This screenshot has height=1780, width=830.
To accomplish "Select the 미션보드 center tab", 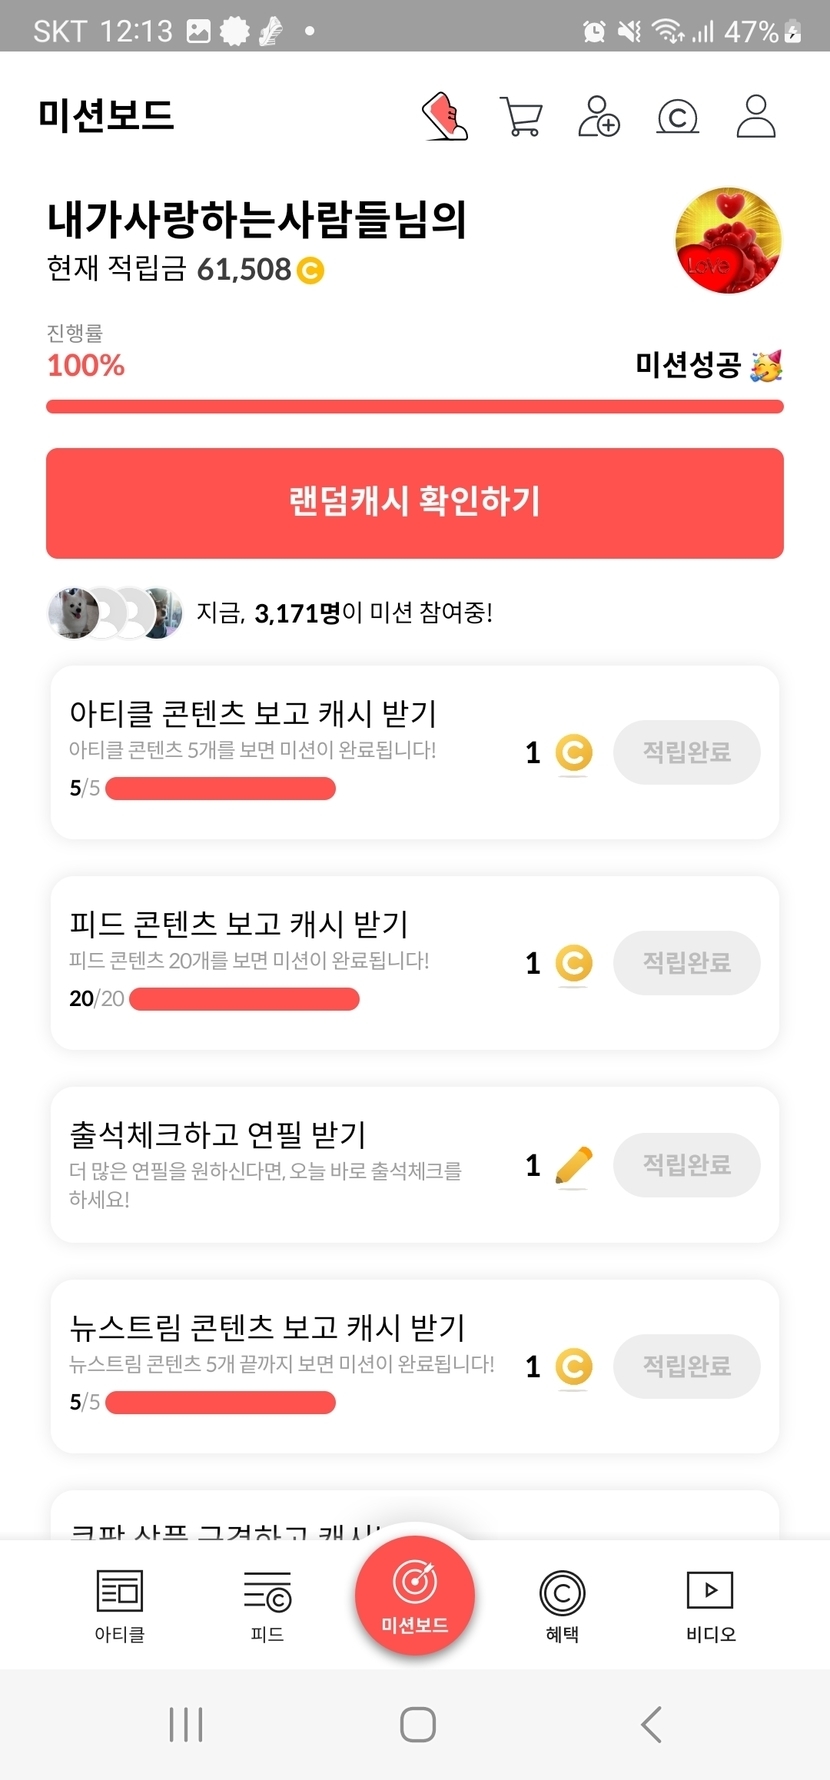I will [415, 1596].
